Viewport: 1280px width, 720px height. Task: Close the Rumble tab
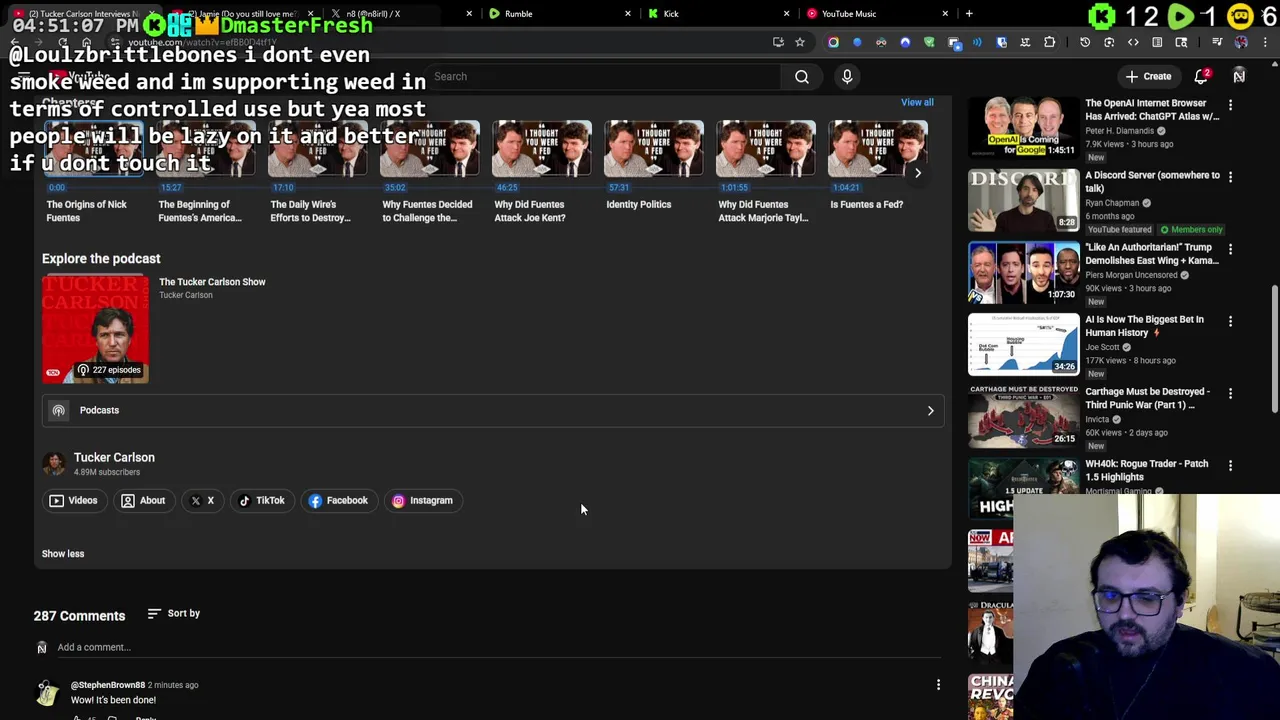tap(628, 13)
